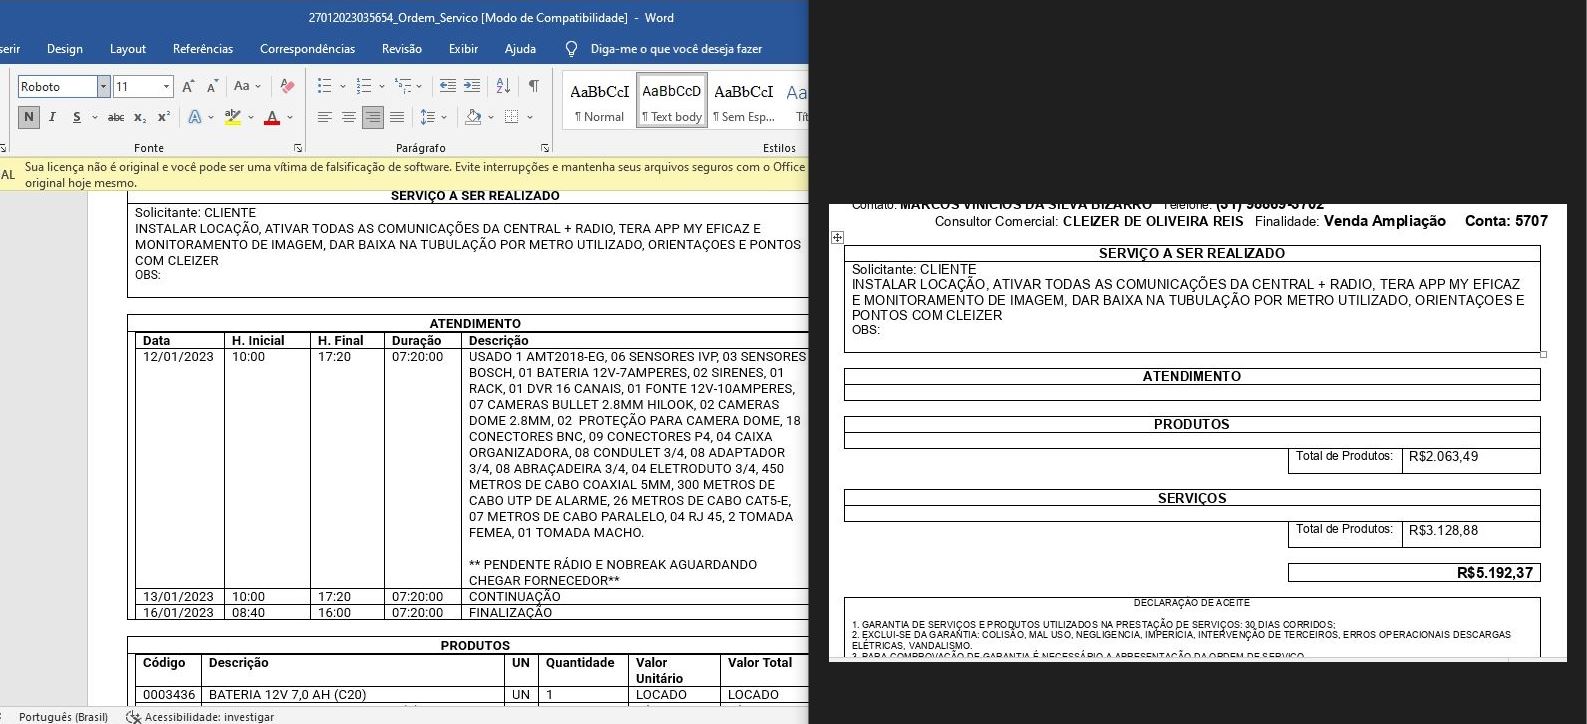Sort text with the A-Z sort icon

[x=503, y=87]
